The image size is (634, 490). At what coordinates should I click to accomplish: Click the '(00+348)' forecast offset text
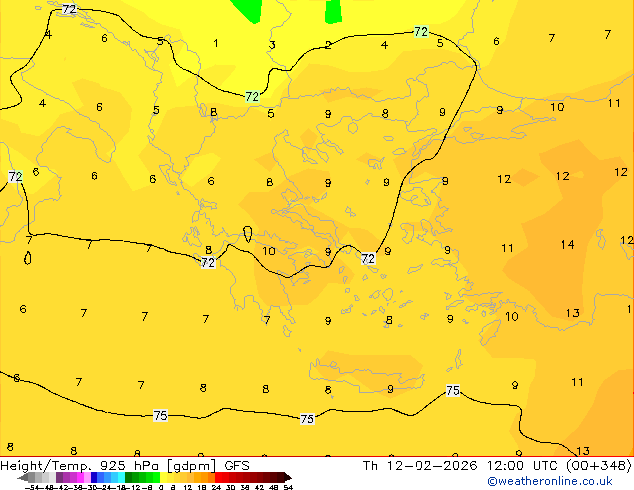(598, 466)
